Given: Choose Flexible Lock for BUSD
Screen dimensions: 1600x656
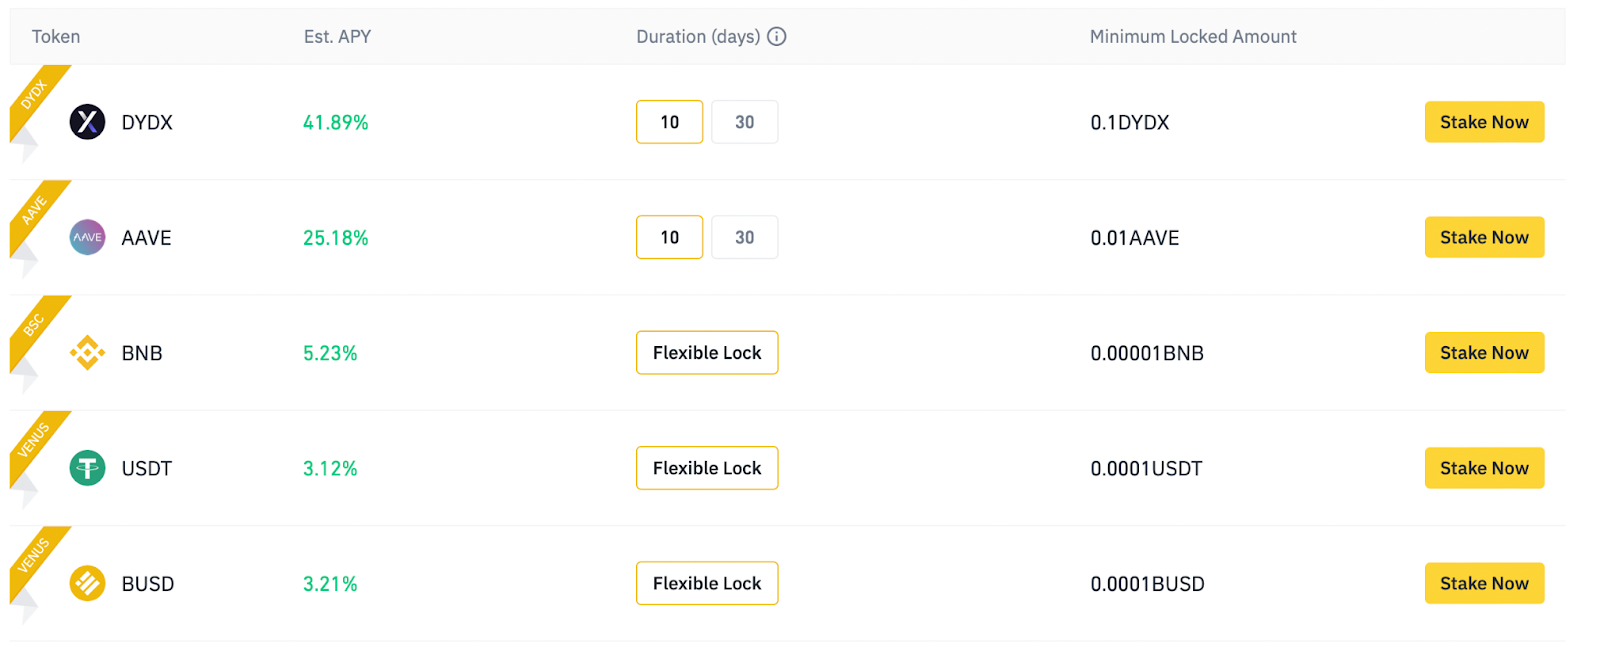Looking at the screenshot, I should tap(707, 583).
